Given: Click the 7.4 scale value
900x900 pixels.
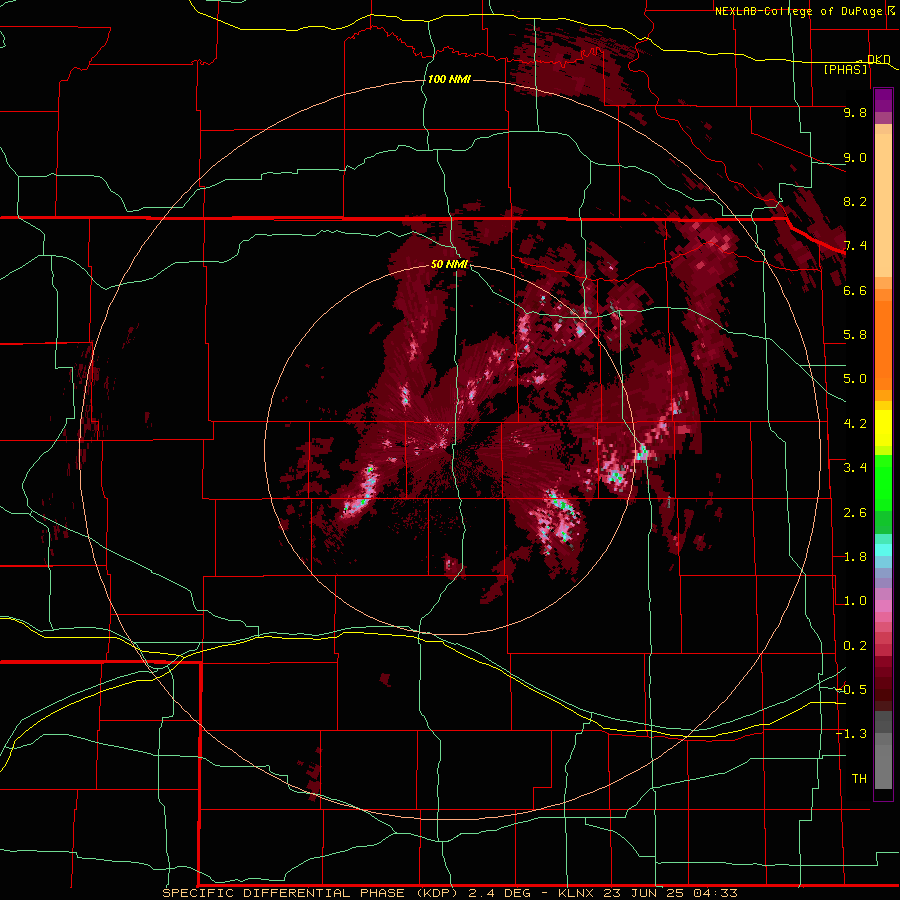Looking at the screenshot, I should [855, 246].
